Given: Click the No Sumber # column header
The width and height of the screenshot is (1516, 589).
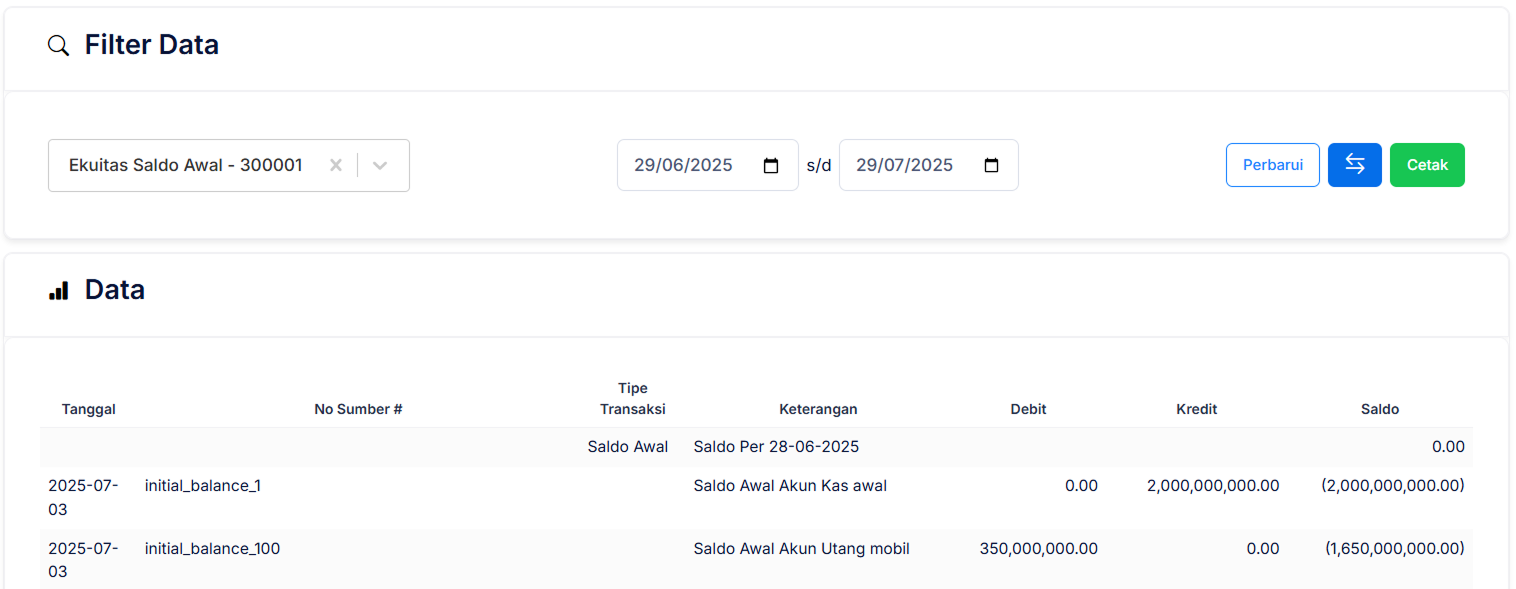Looking at the screenshot, I should (358, 409).
